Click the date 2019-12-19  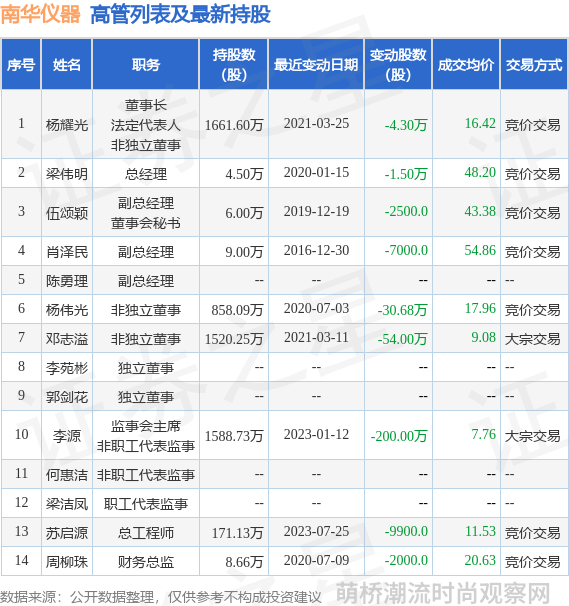click(x=316, y=211)
